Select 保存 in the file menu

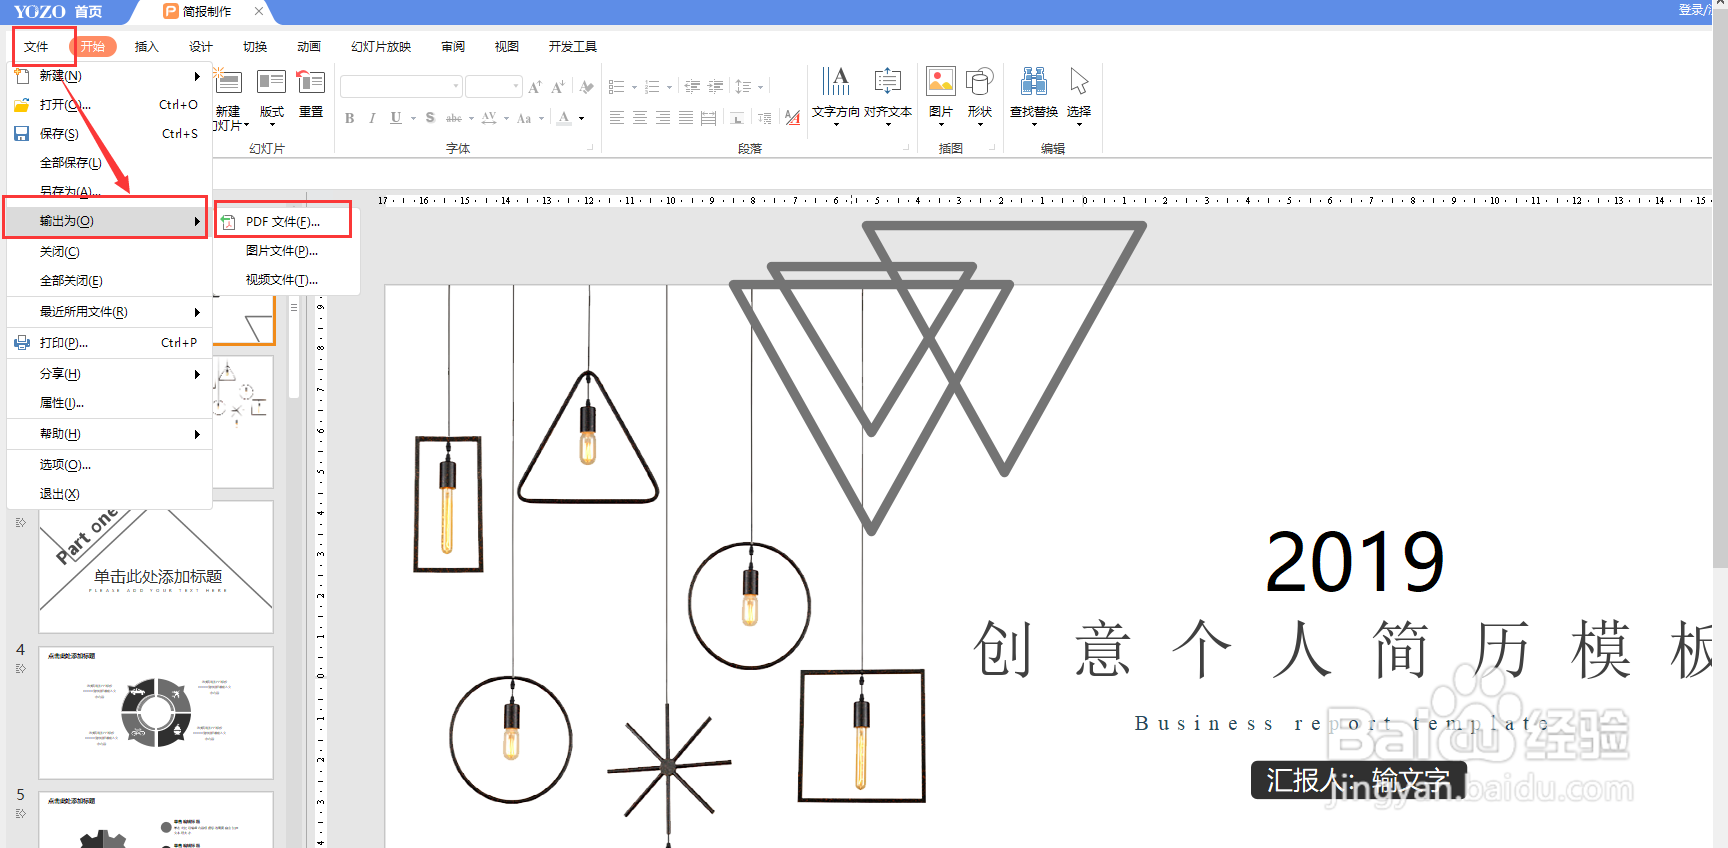[108, 134]
